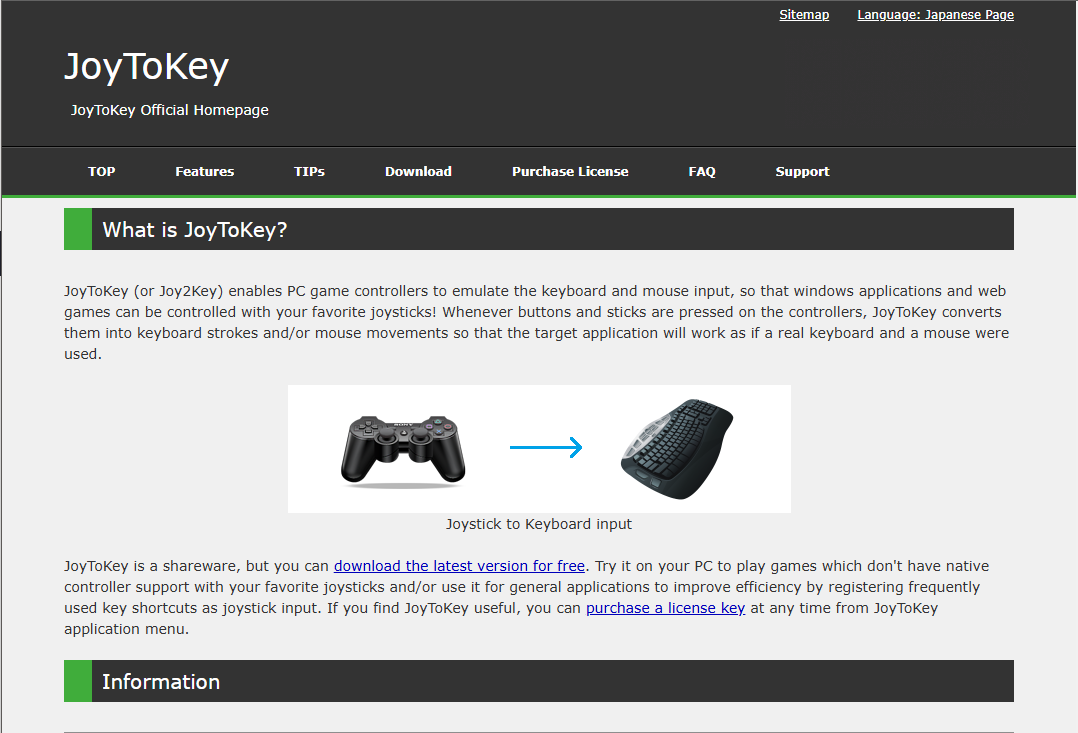
Task: Follow the download the latest version link
Action: pyautogui.click(x=459, y=566)
